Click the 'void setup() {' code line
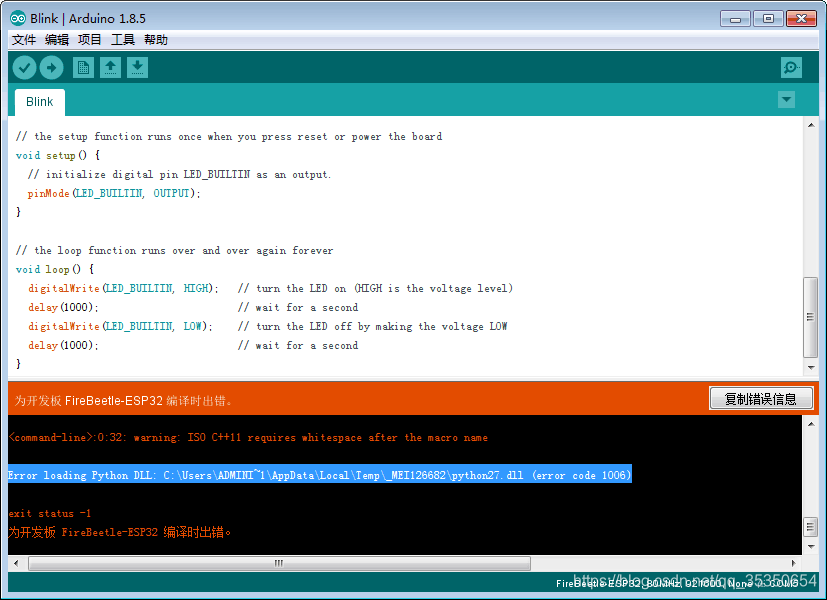 (58, 156)
